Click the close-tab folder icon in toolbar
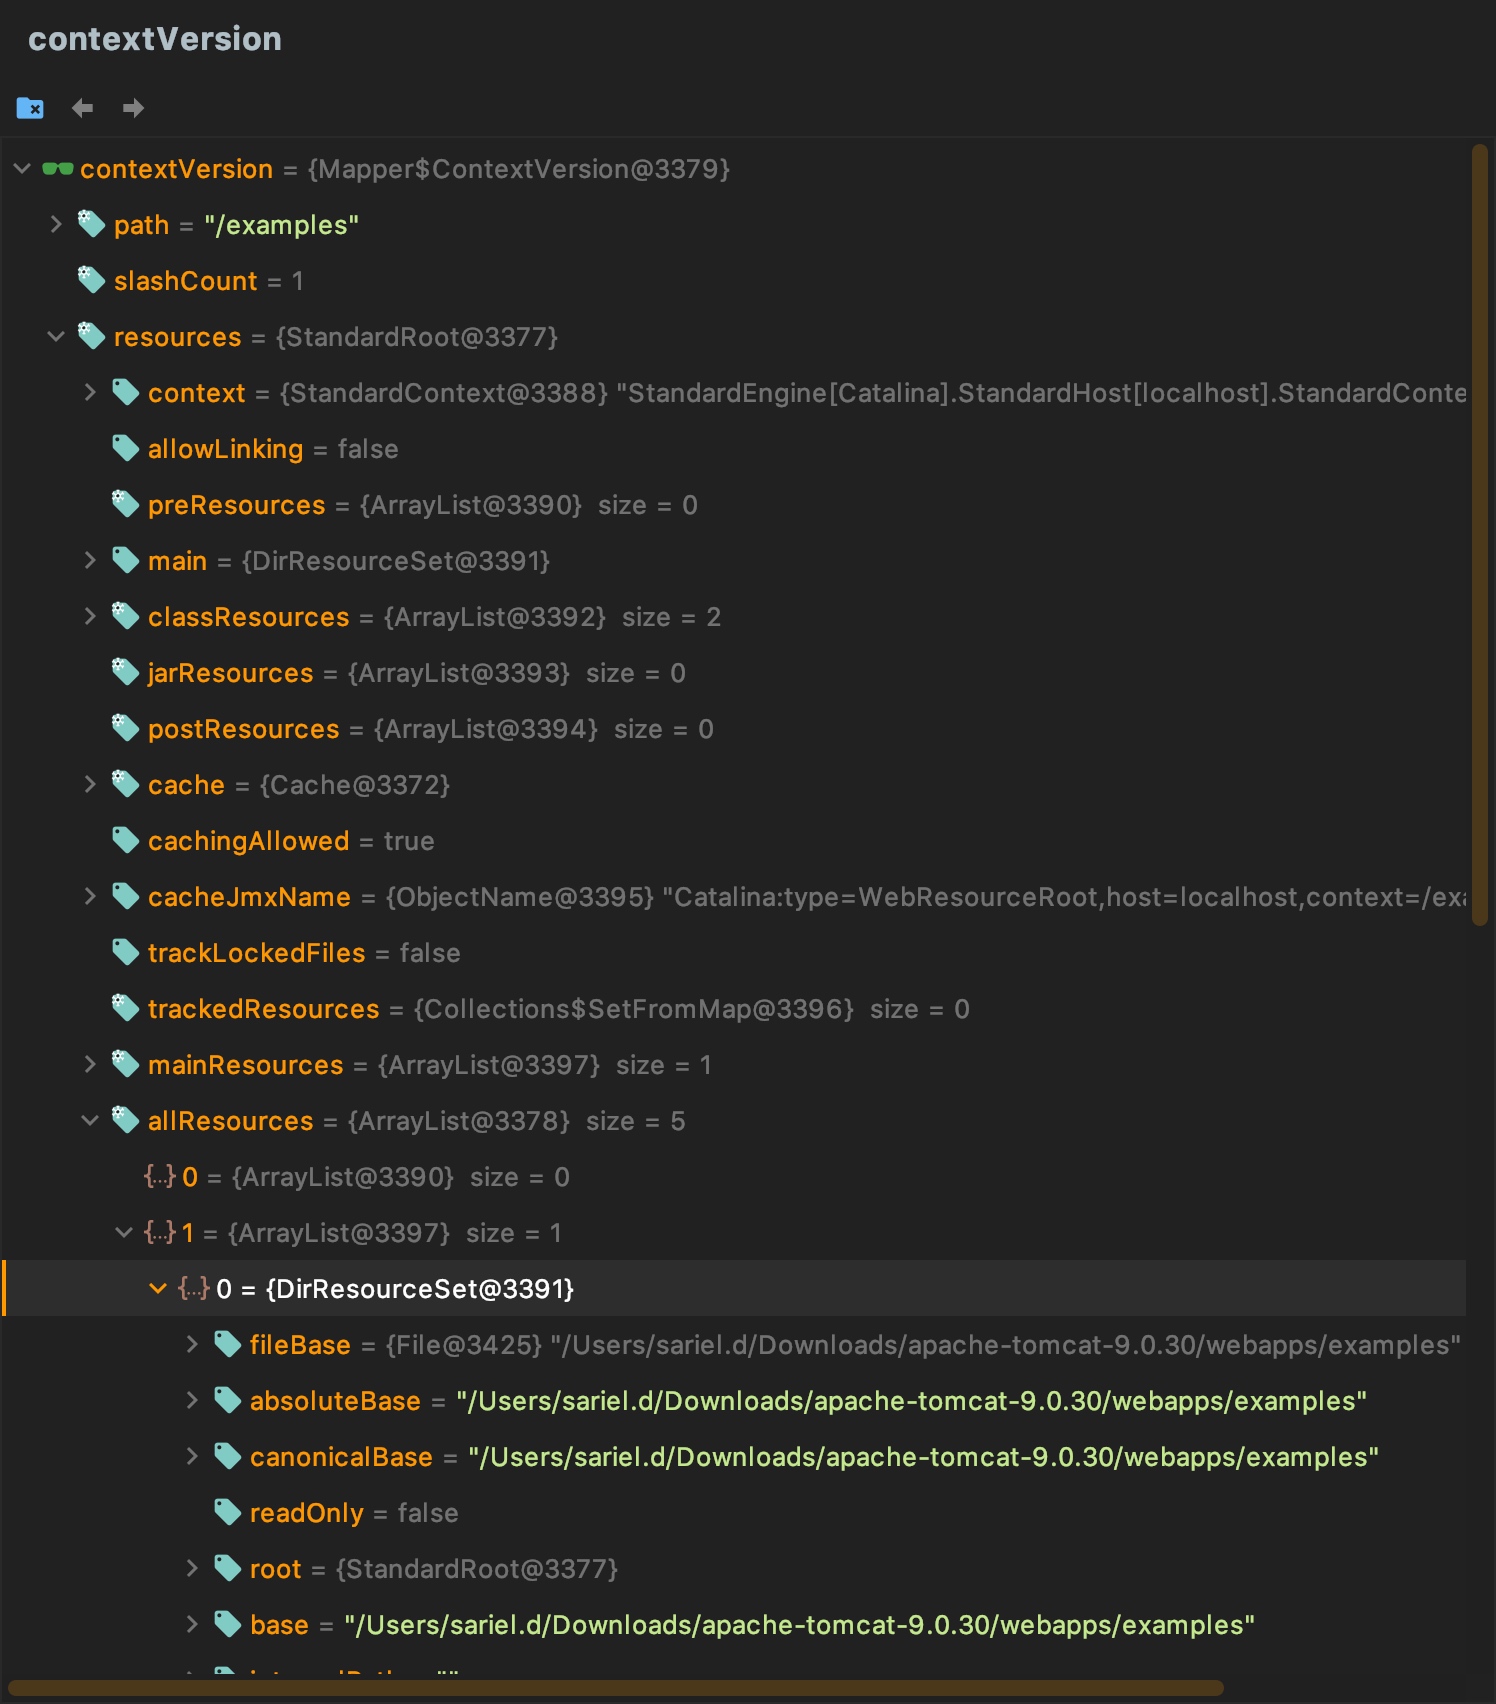The image size is (1496, 1704). click(x=30, y=107)
